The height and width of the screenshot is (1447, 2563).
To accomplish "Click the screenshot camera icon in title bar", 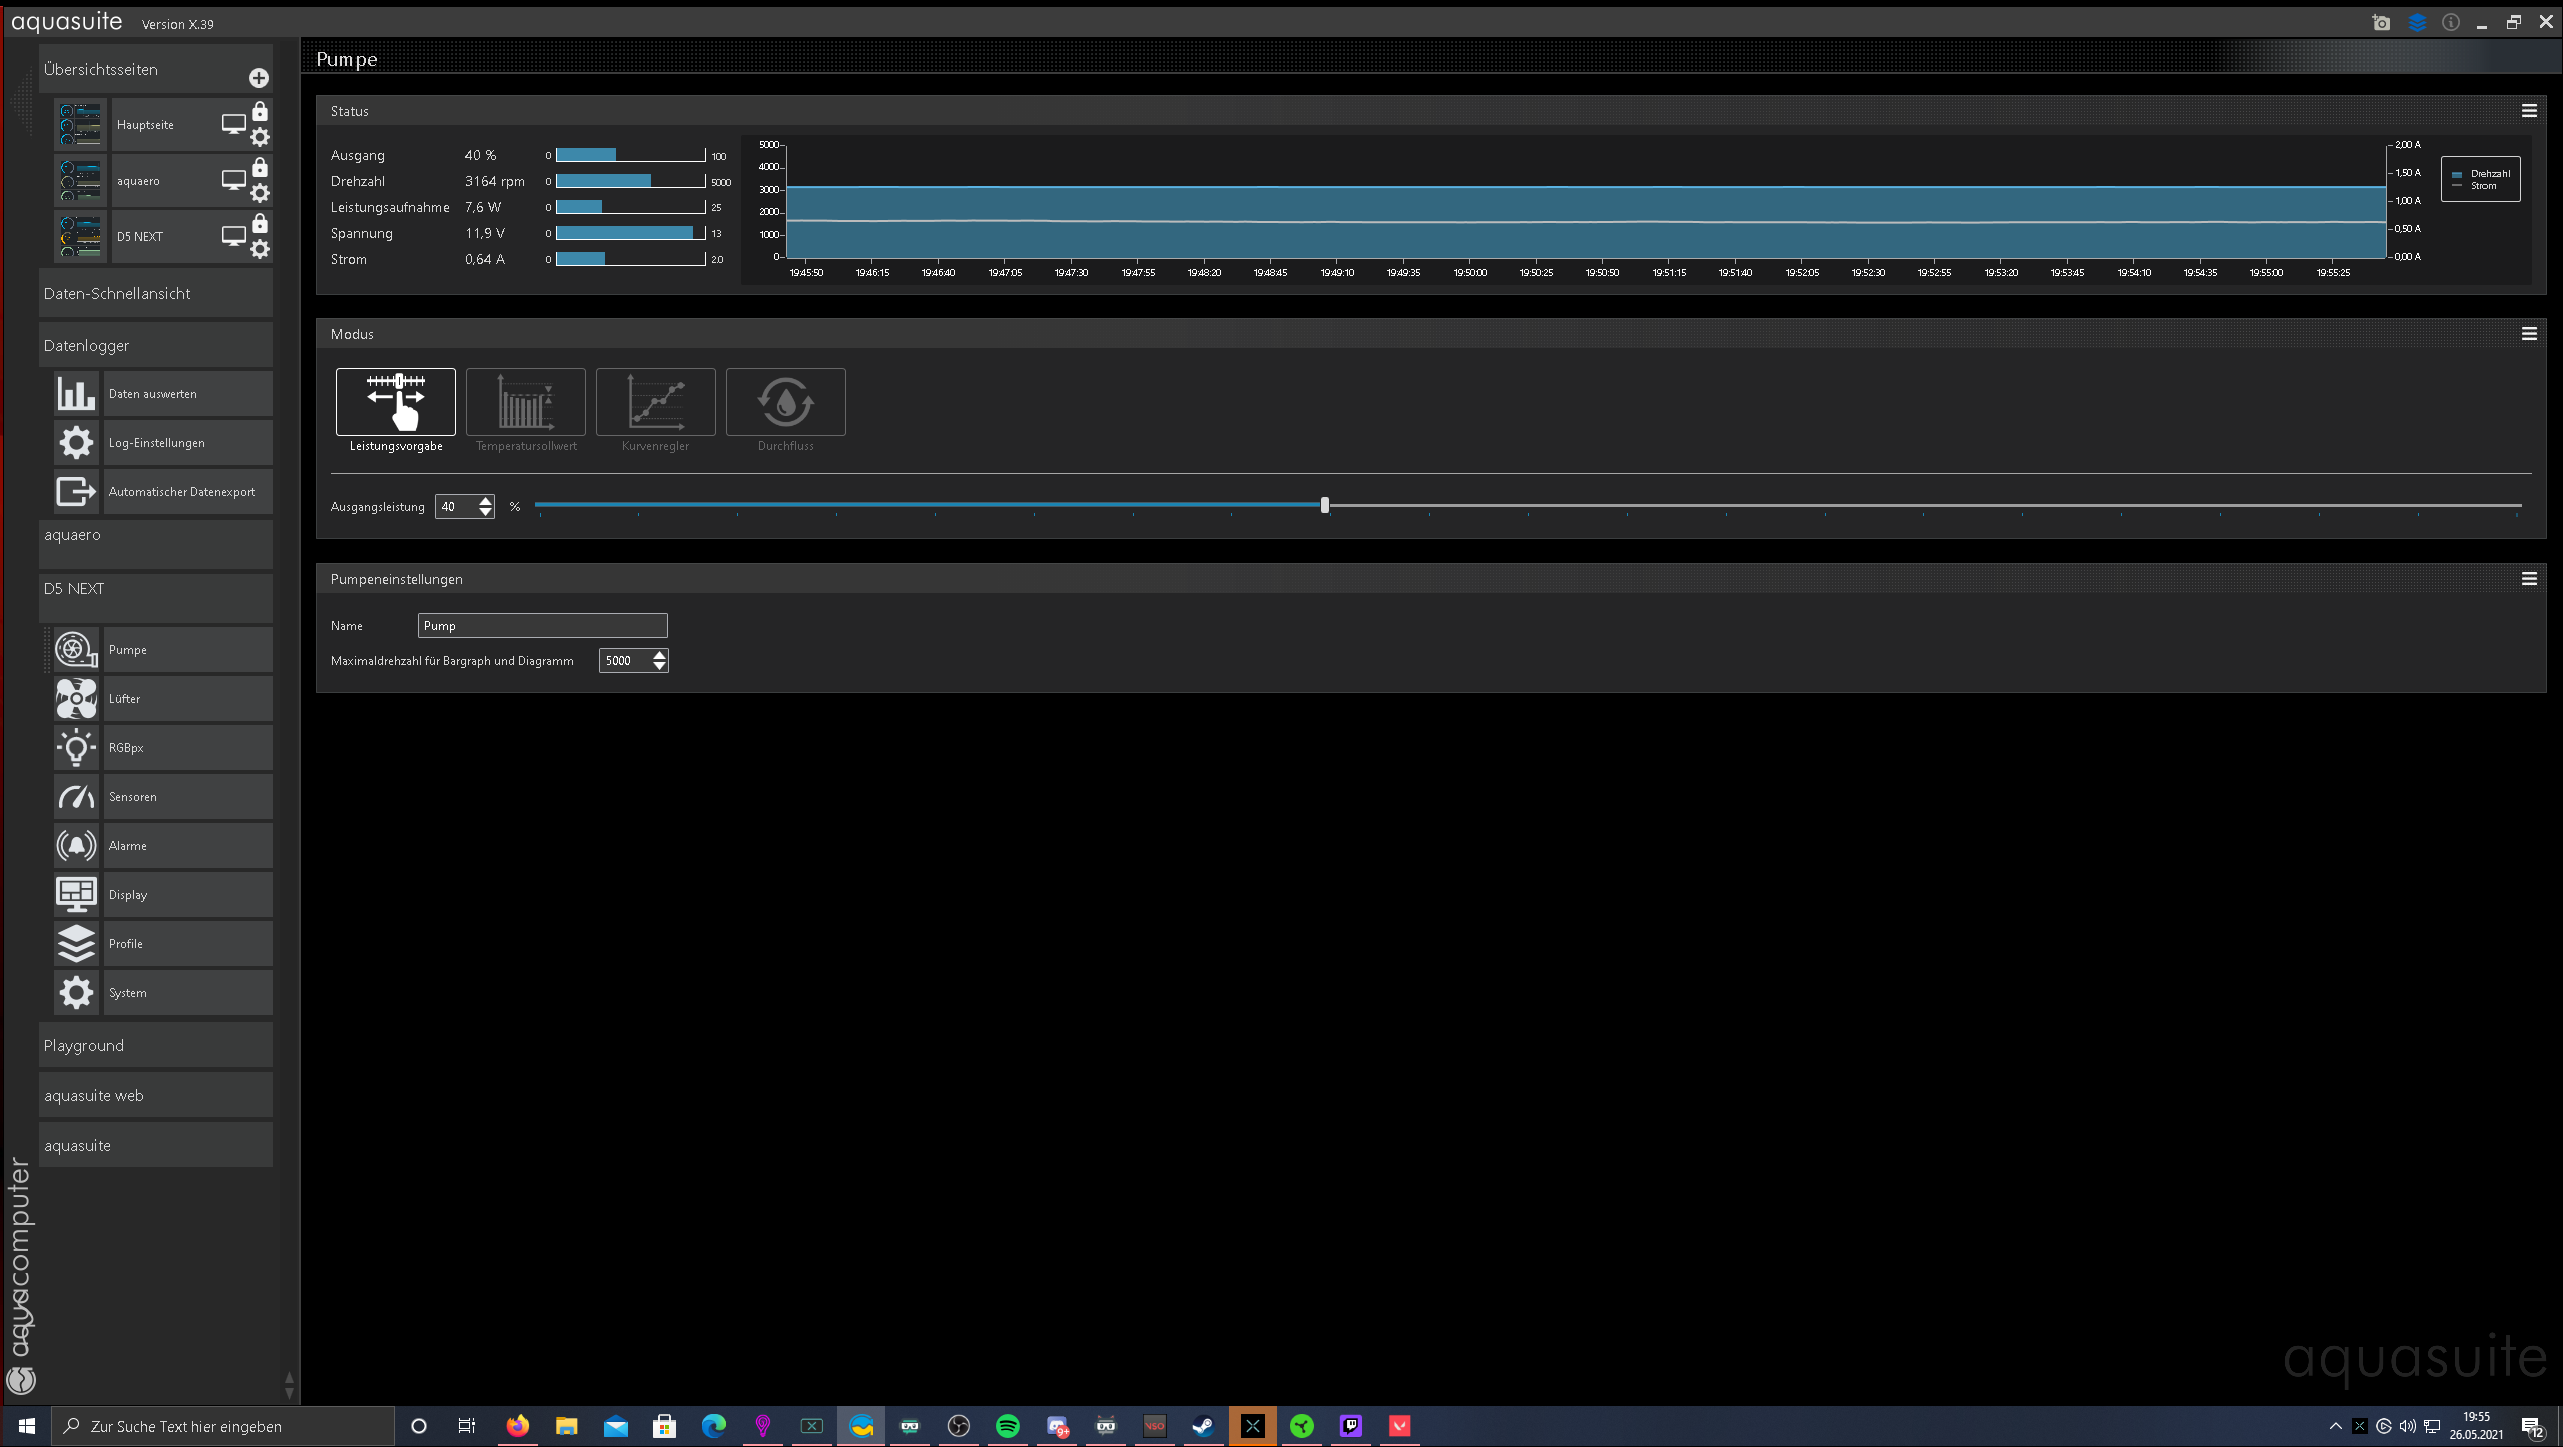I will (2381, 23).
